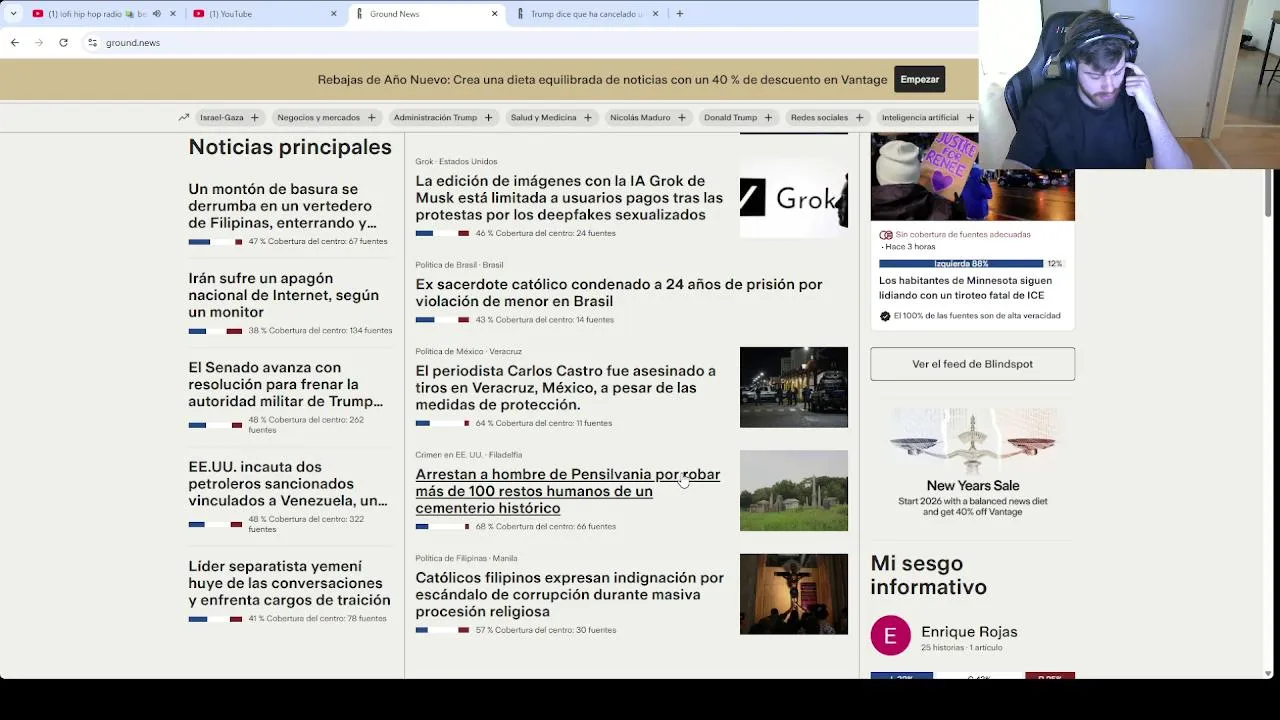Open the Israel-Gaza topic chip

click(222, 117)
